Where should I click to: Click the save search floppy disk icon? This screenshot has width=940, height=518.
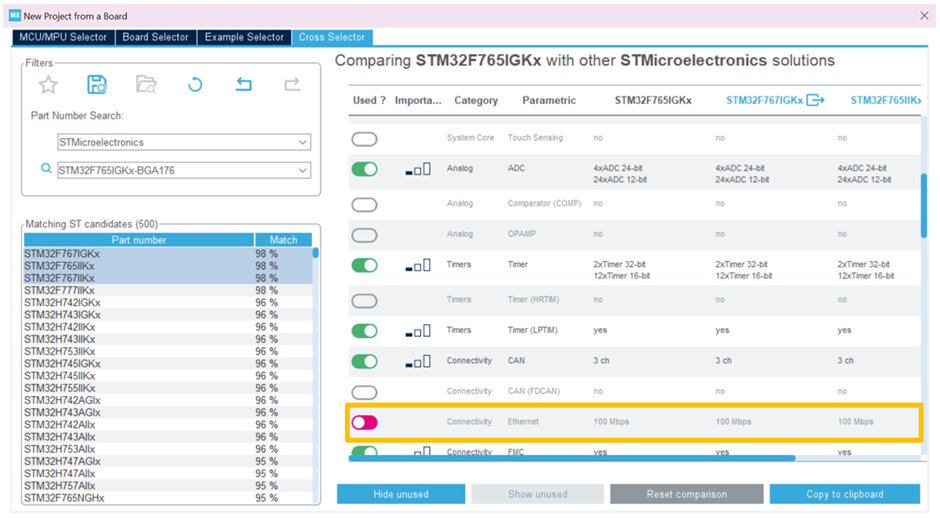(x=97, y=85)
